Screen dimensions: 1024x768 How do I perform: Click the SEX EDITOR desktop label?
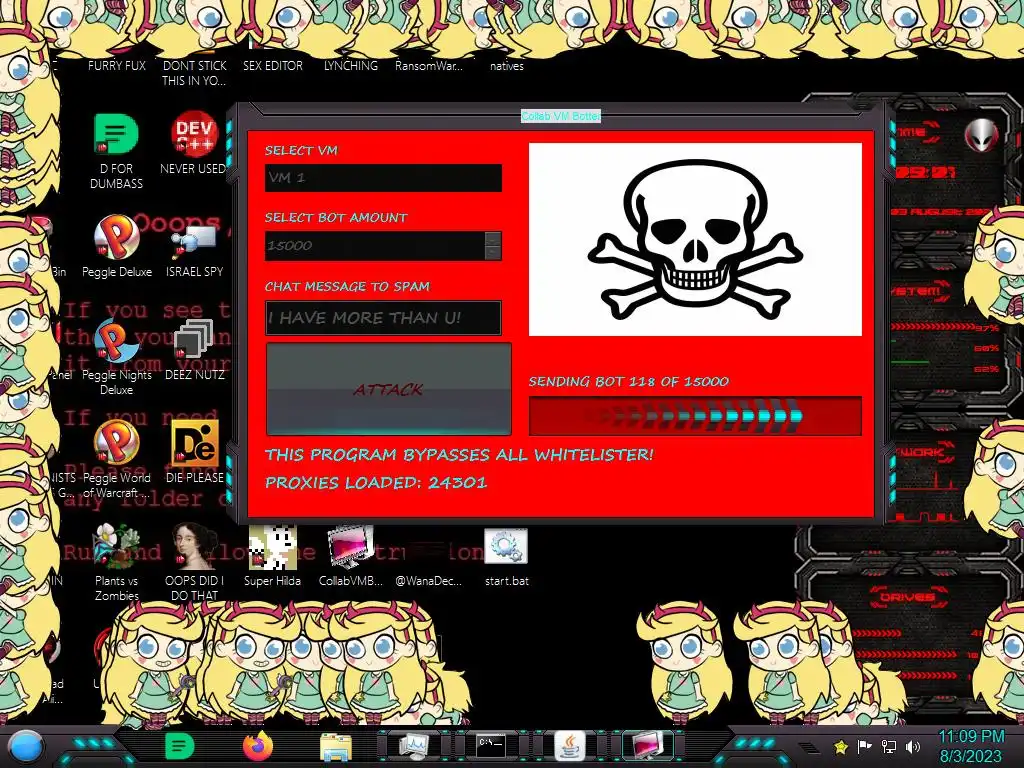pos(272,65)
